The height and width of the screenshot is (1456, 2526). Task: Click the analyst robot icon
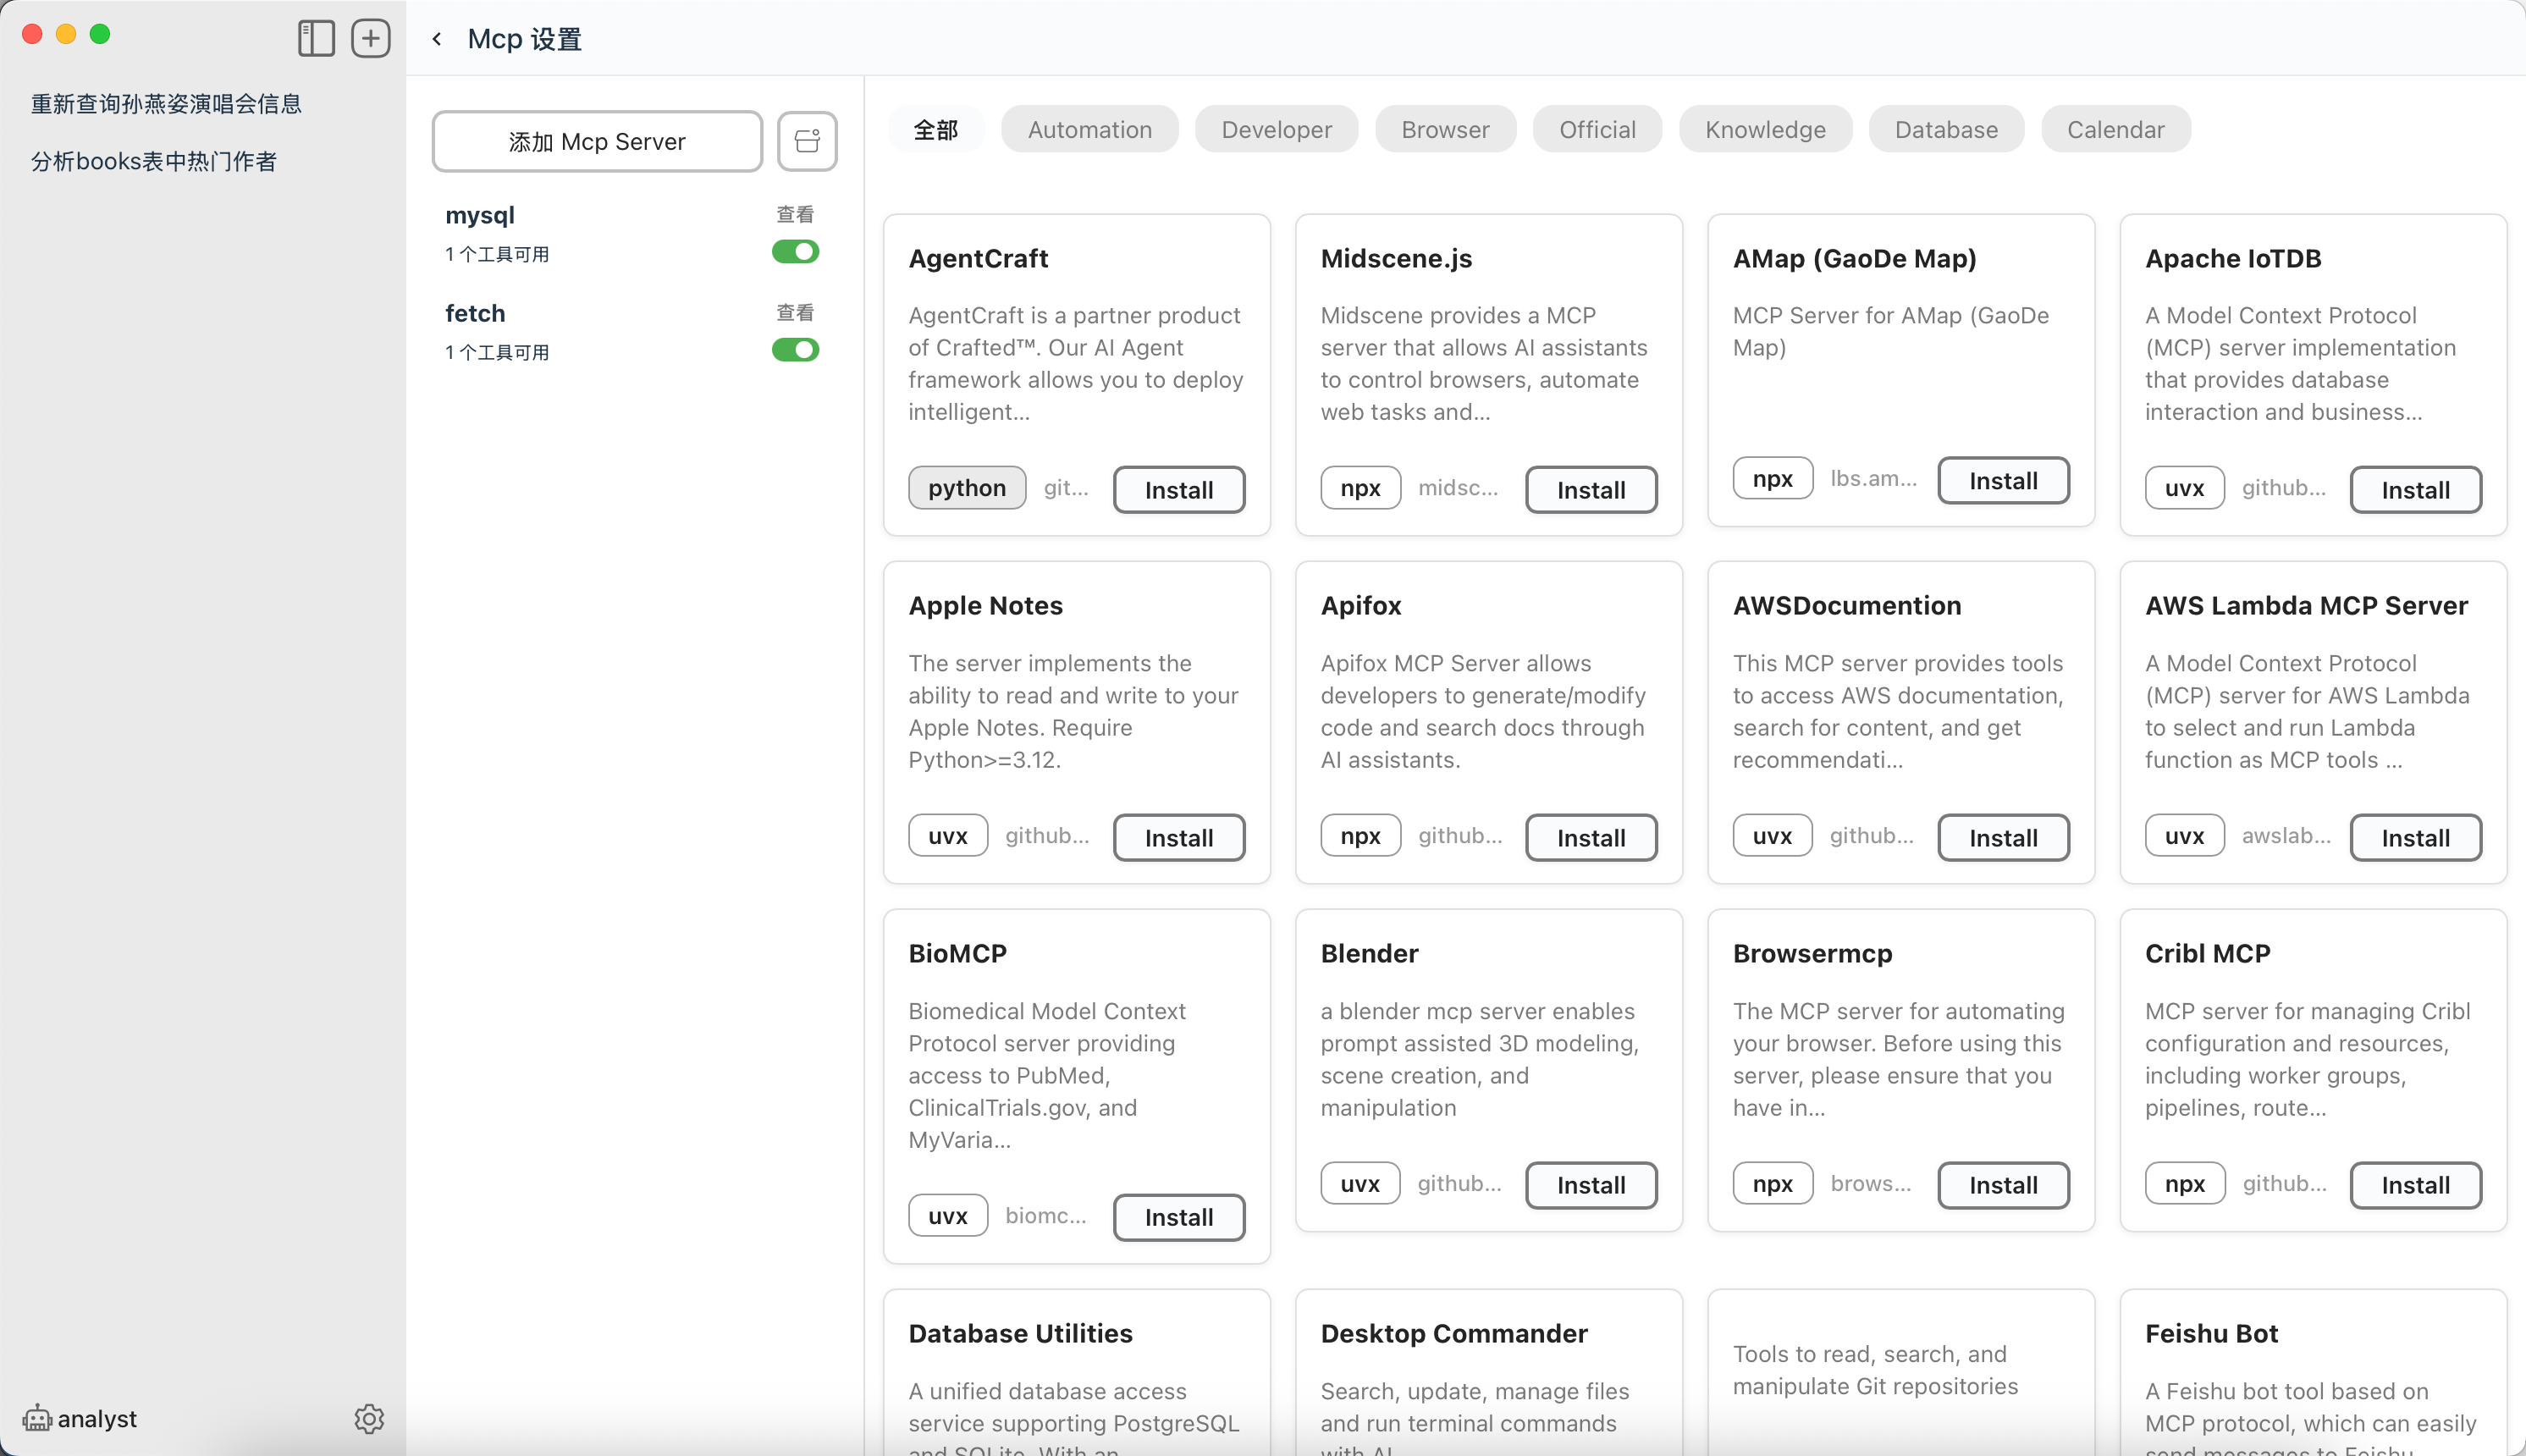[37, 1418]
